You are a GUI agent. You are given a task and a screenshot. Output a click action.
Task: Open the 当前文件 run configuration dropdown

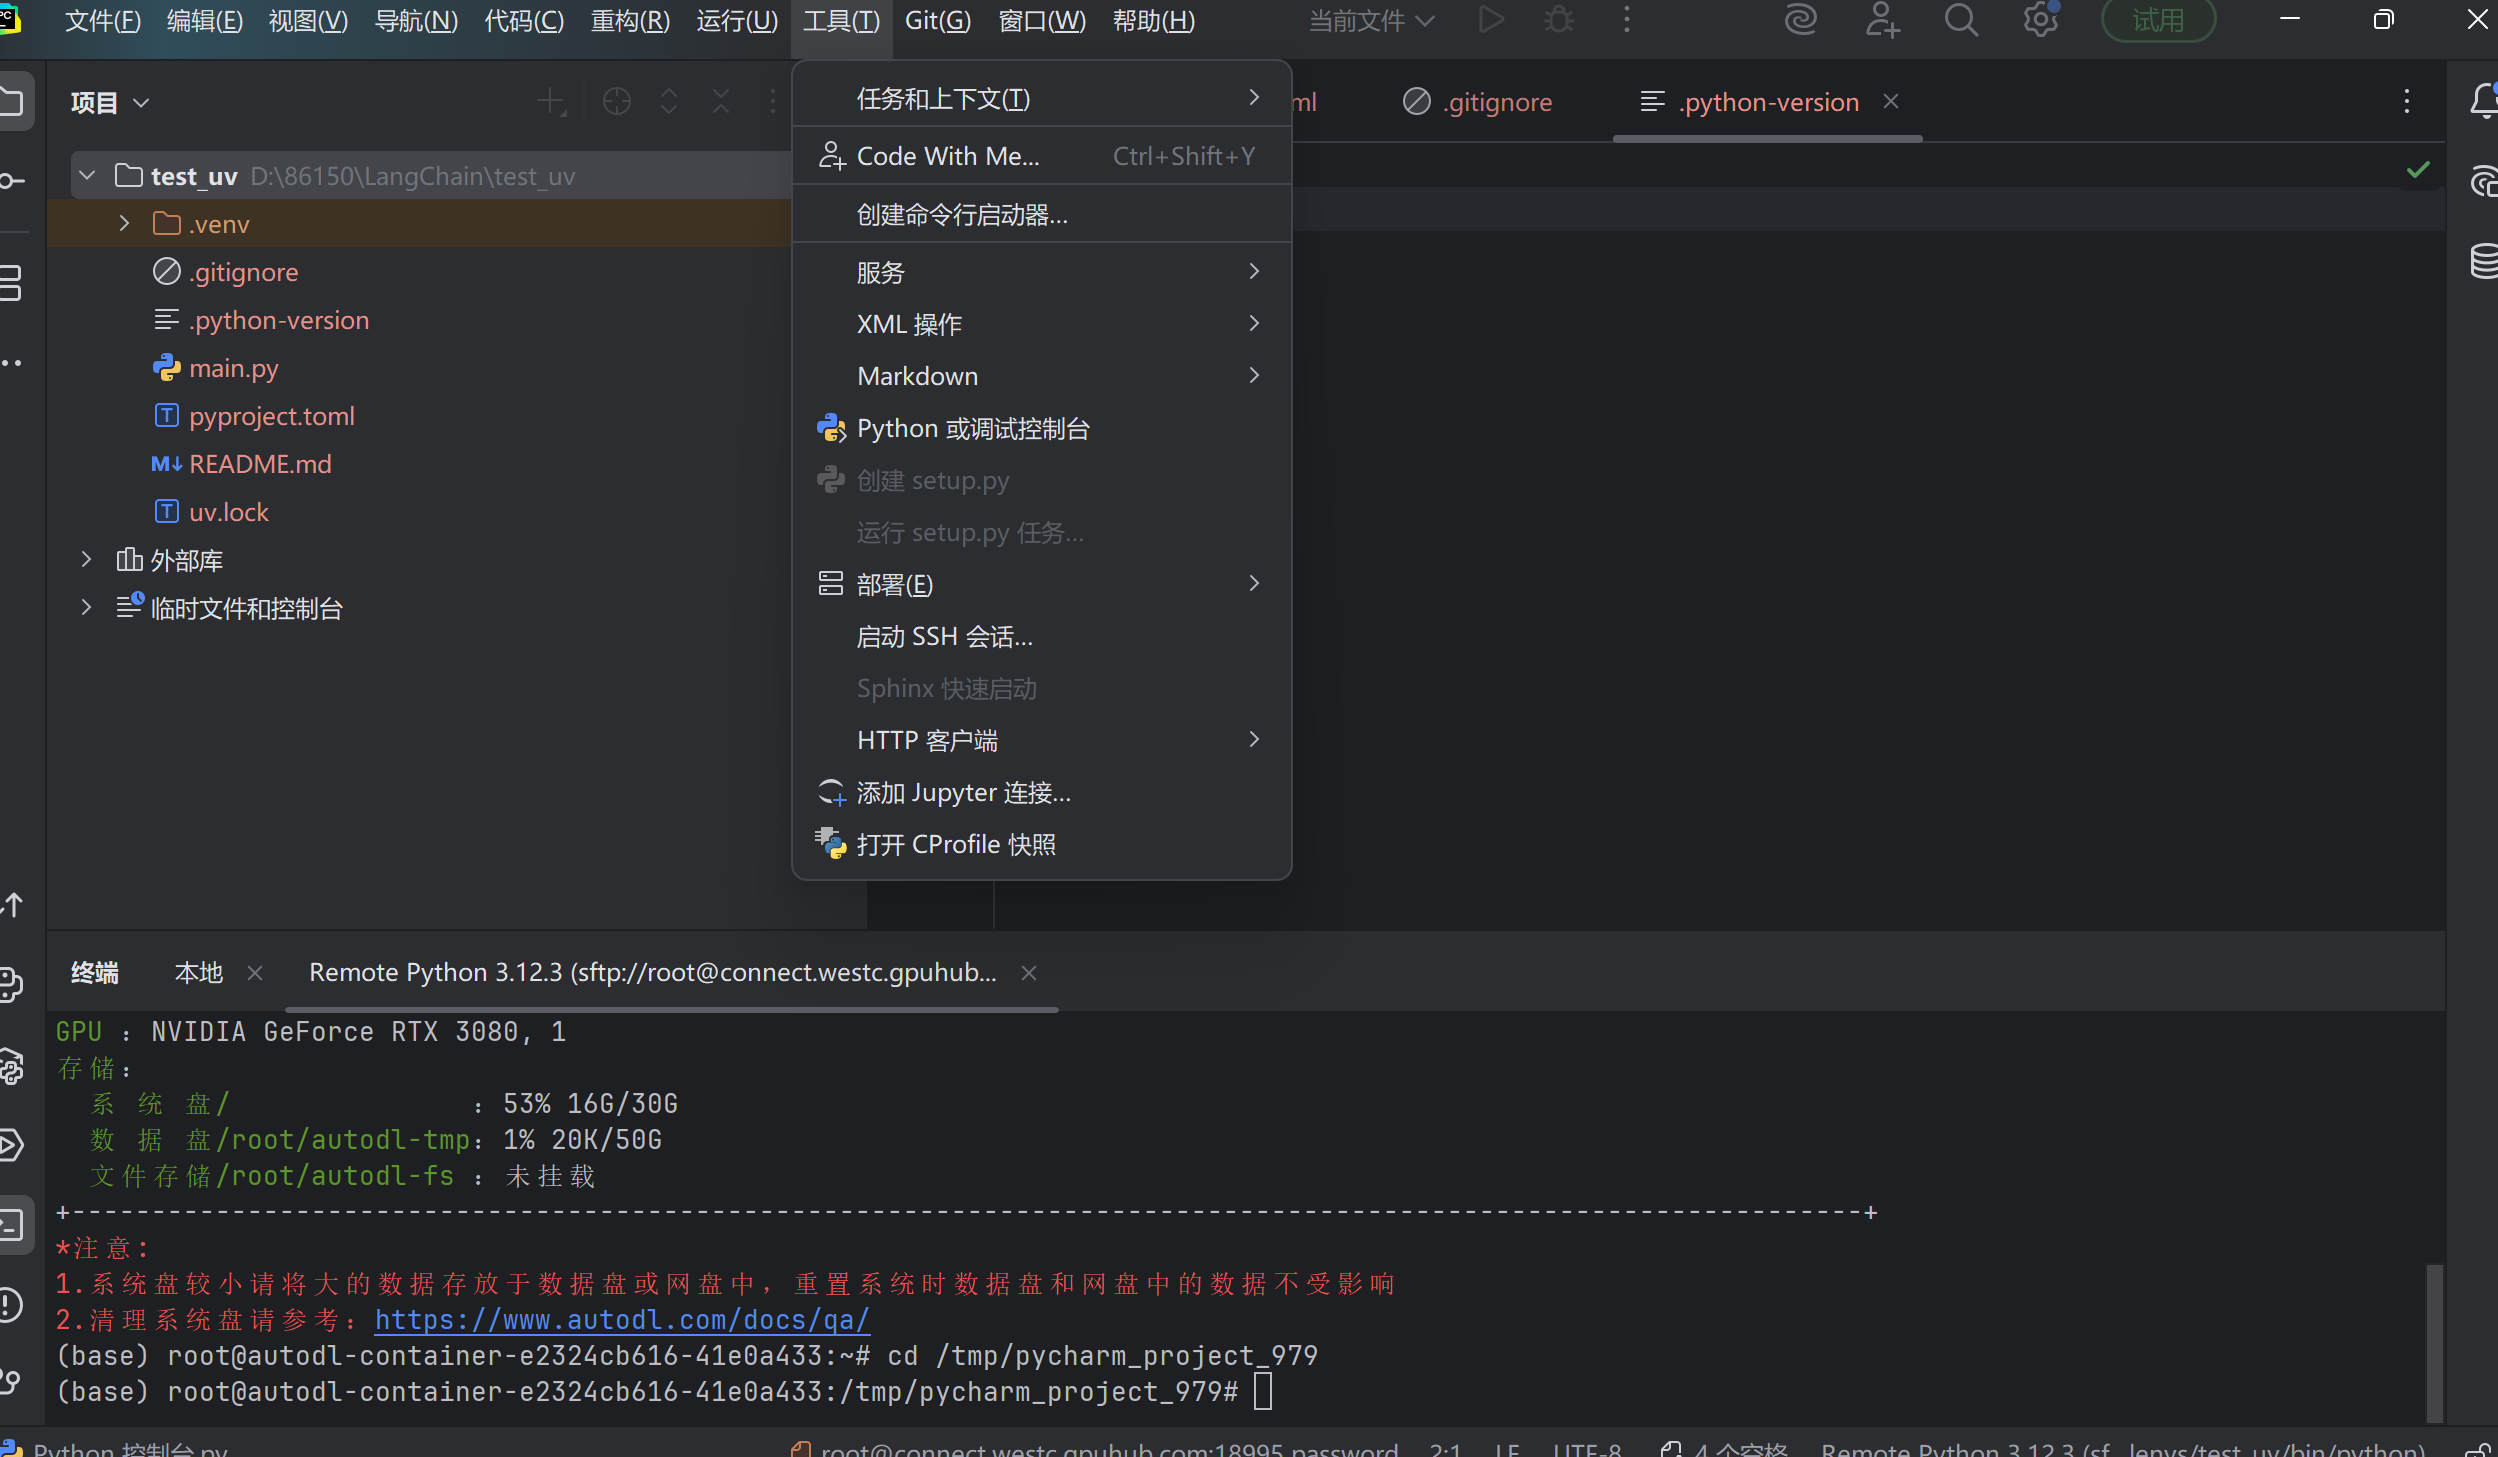coord(1371,21)
